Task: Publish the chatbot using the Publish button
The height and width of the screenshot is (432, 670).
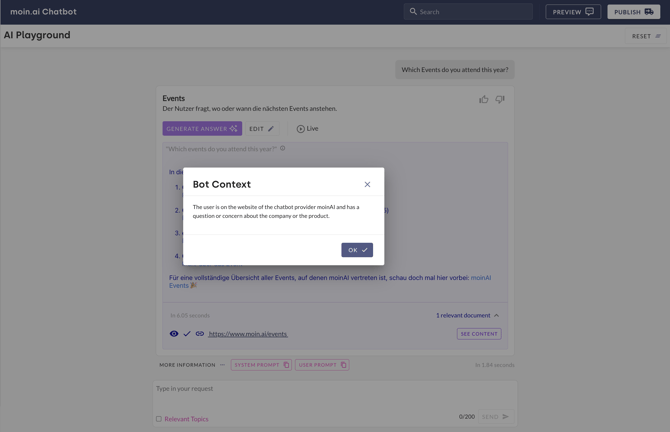Action: [x=634, y=12]
